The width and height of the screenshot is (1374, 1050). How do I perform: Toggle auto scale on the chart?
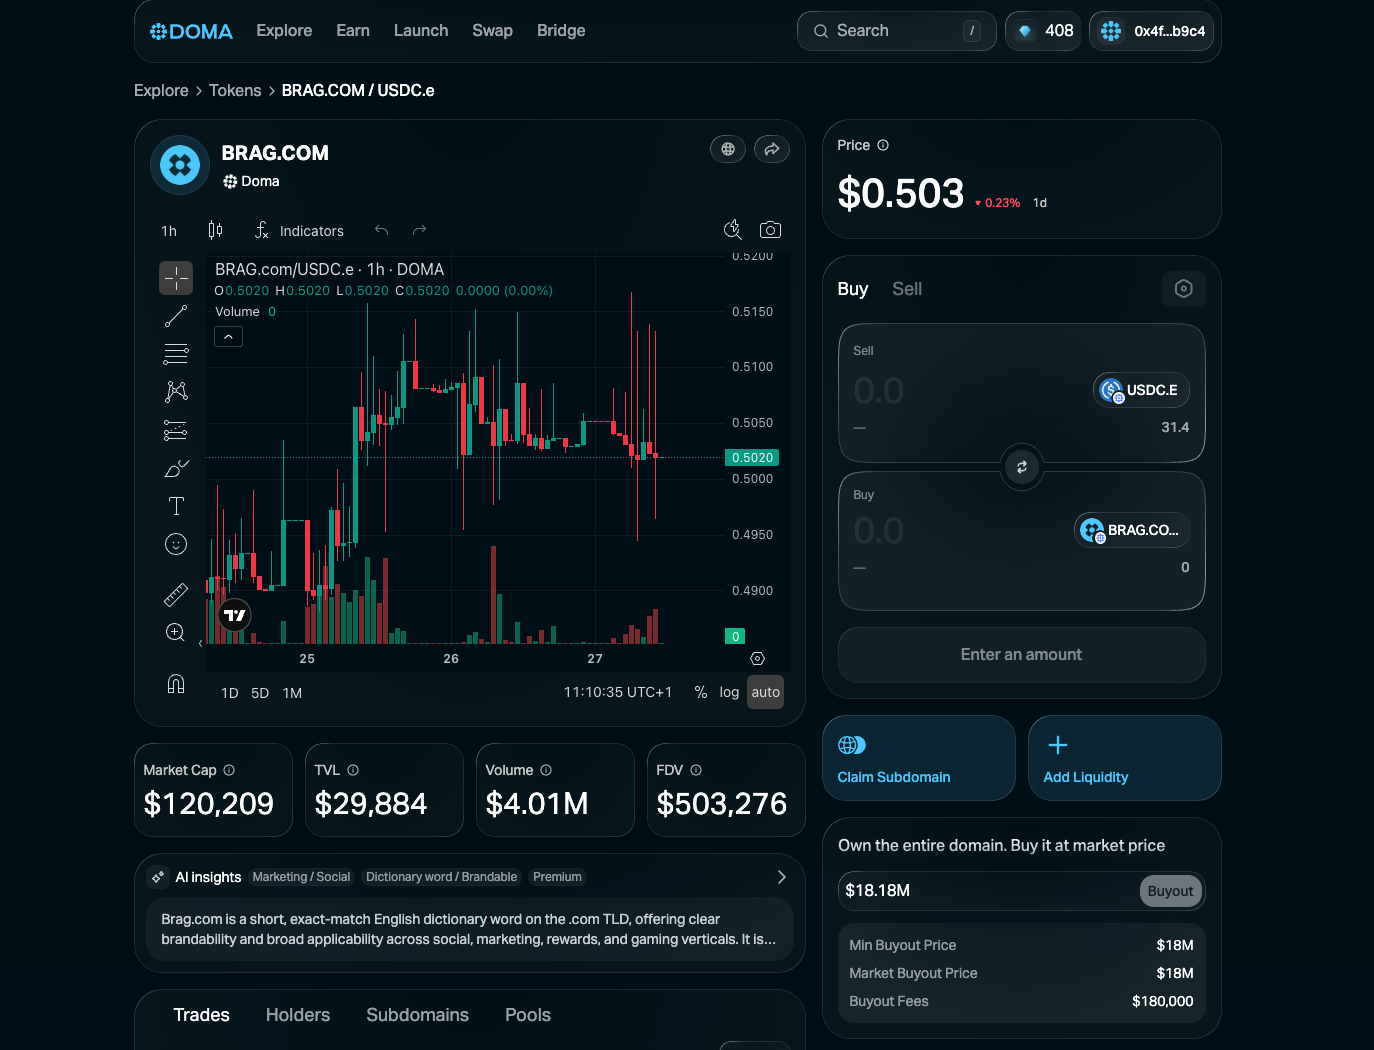tap(765, 692)
